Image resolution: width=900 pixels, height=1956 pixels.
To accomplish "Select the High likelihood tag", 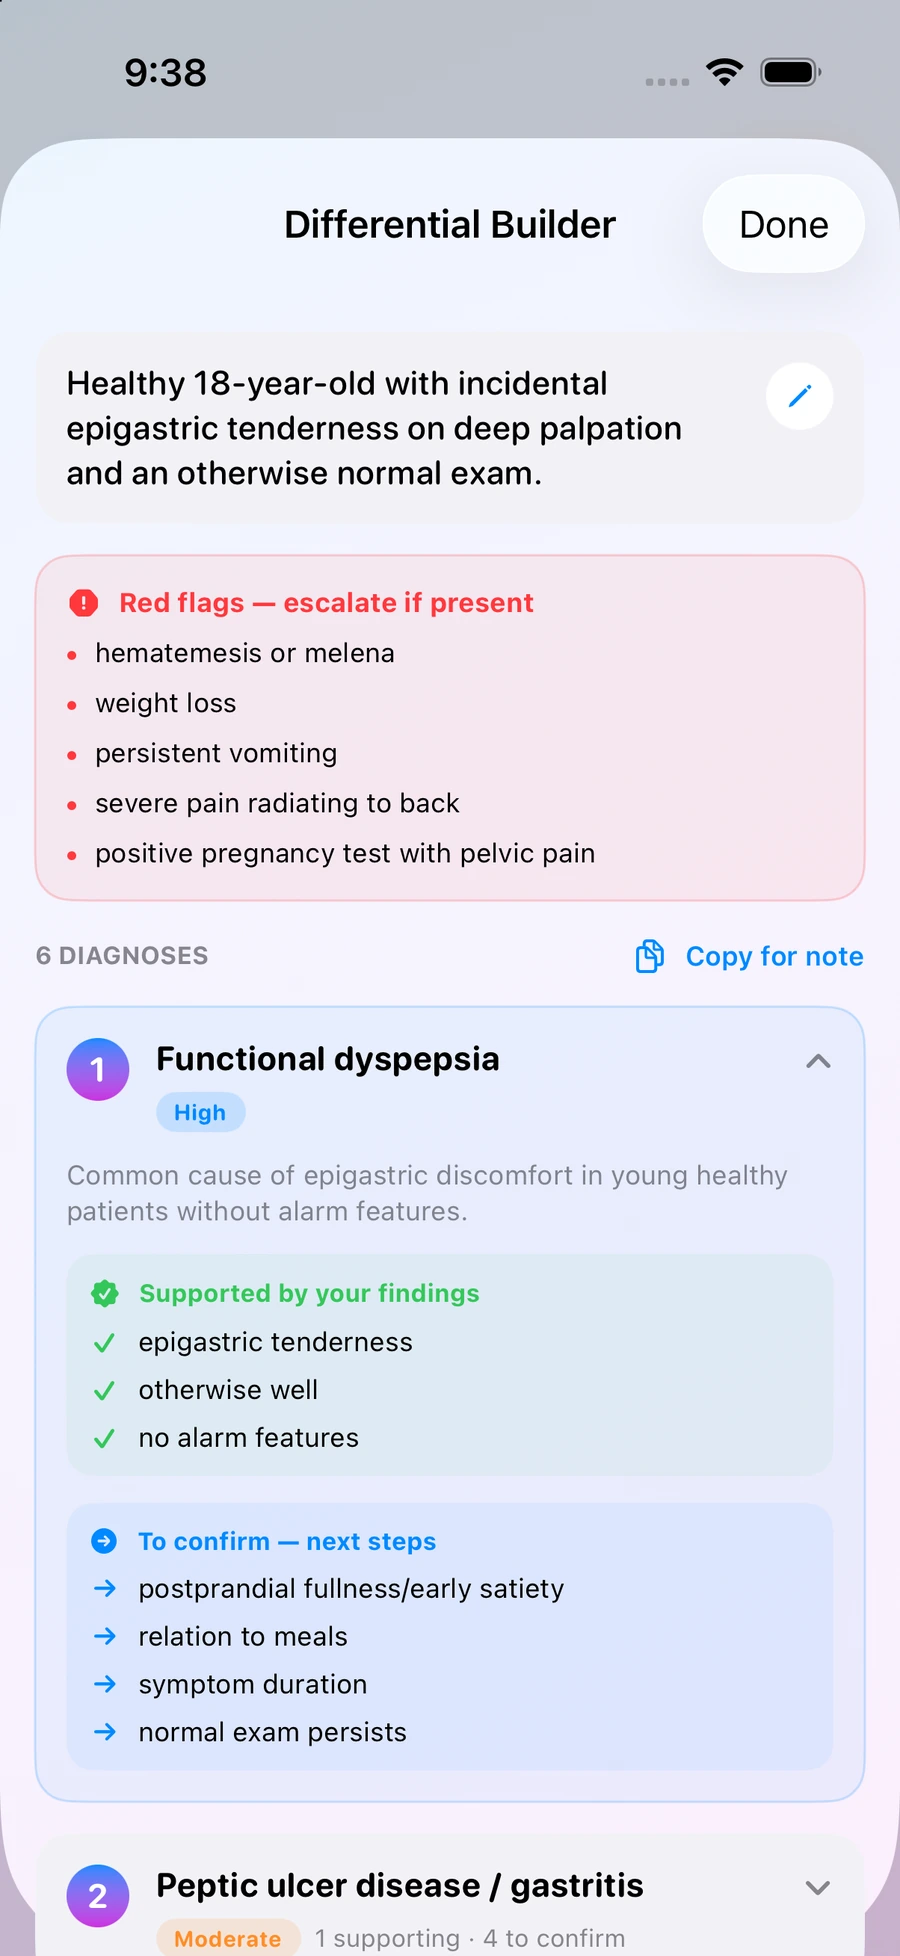I will coord(200,1112).
